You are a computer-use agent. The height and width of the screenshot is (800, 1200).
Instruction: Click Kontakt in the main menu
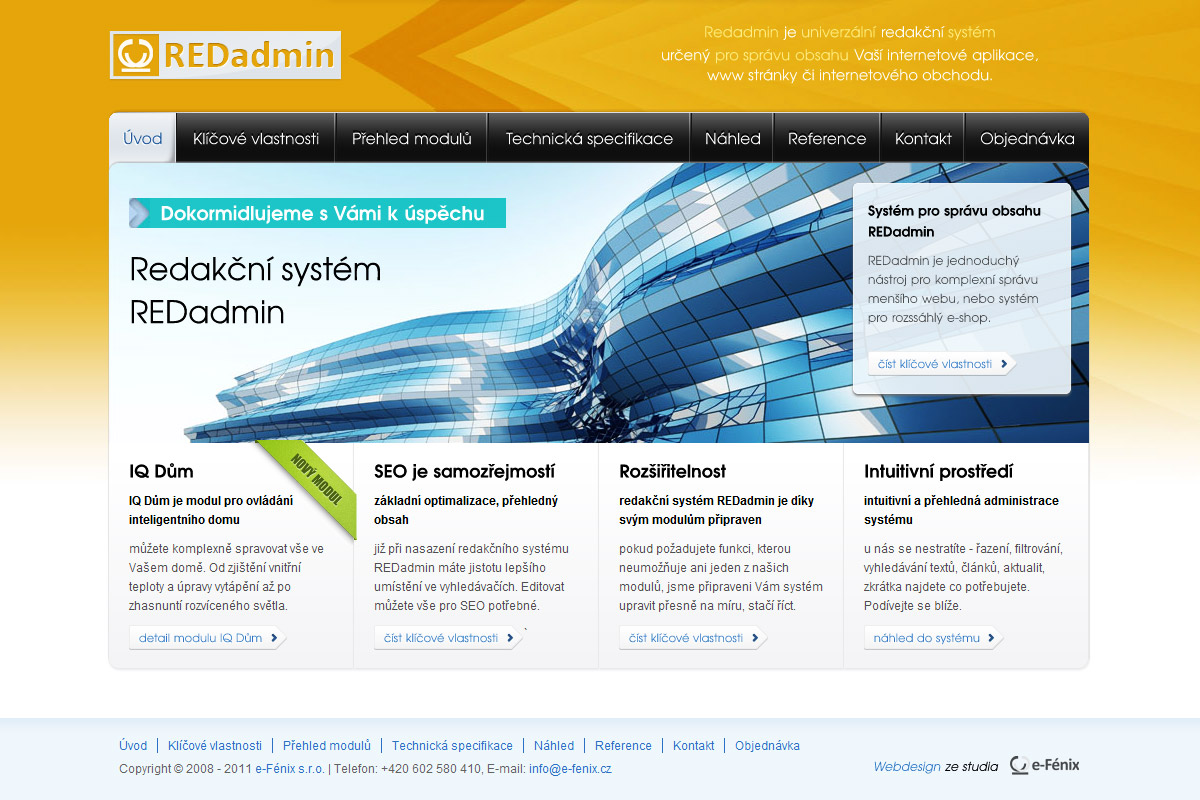click(x=923, y=139)
